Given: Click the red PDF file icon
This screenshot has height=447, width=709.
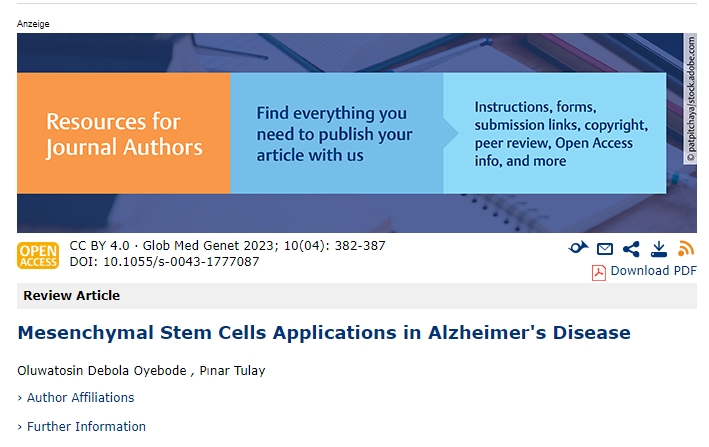Looking at the screenshot, I should point(599,272).
